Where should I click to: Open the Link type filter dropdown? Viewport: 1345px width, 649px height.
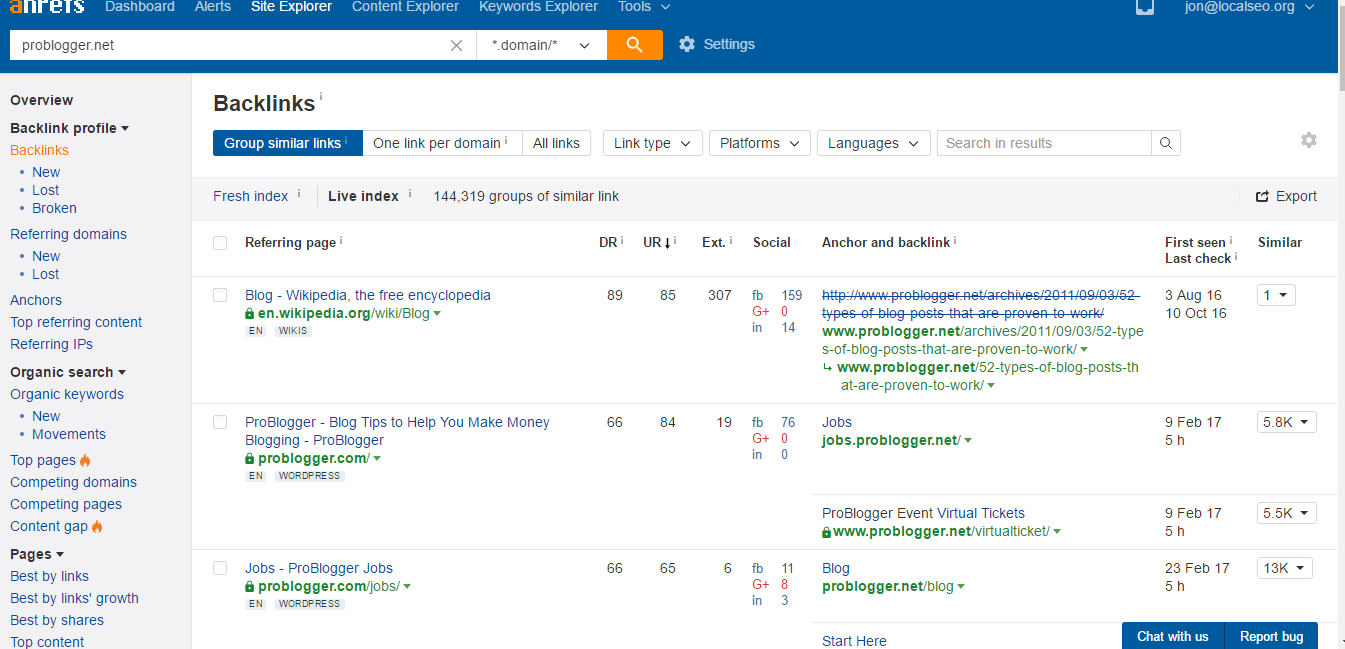pos(653,143)
